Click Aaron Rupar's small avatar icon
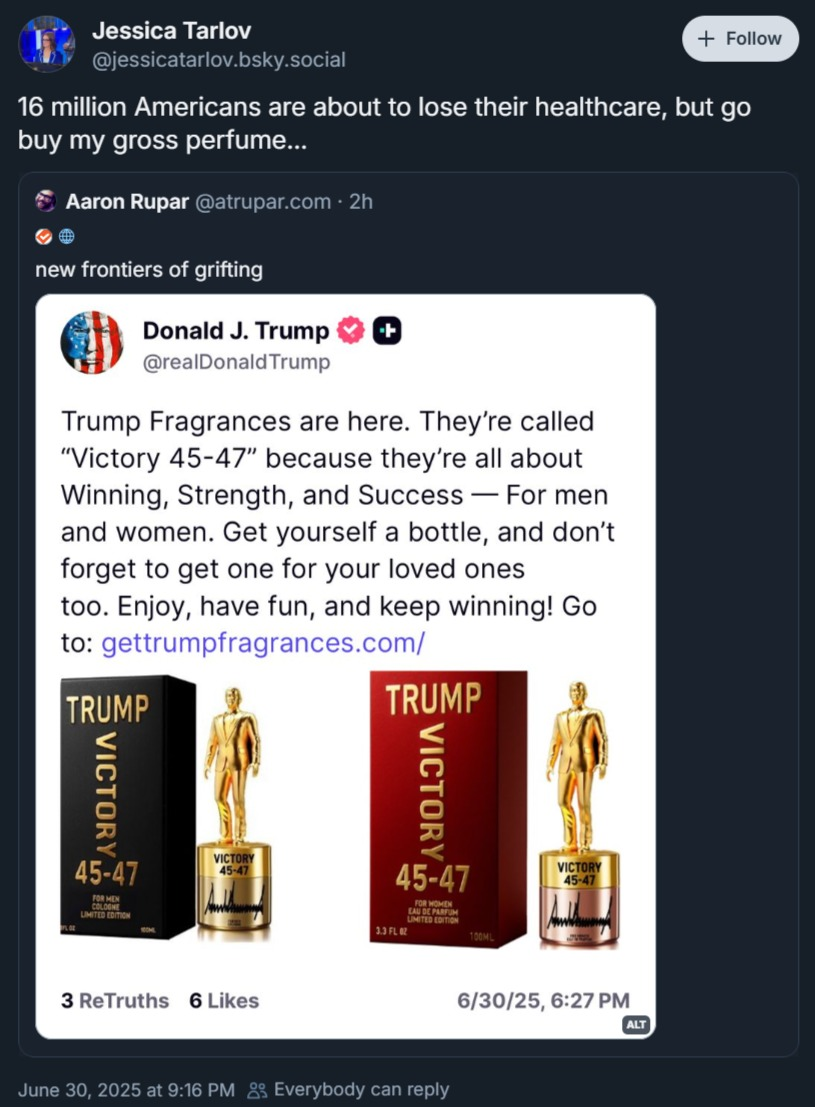815x1107 pixels. [x=45, y=202]
